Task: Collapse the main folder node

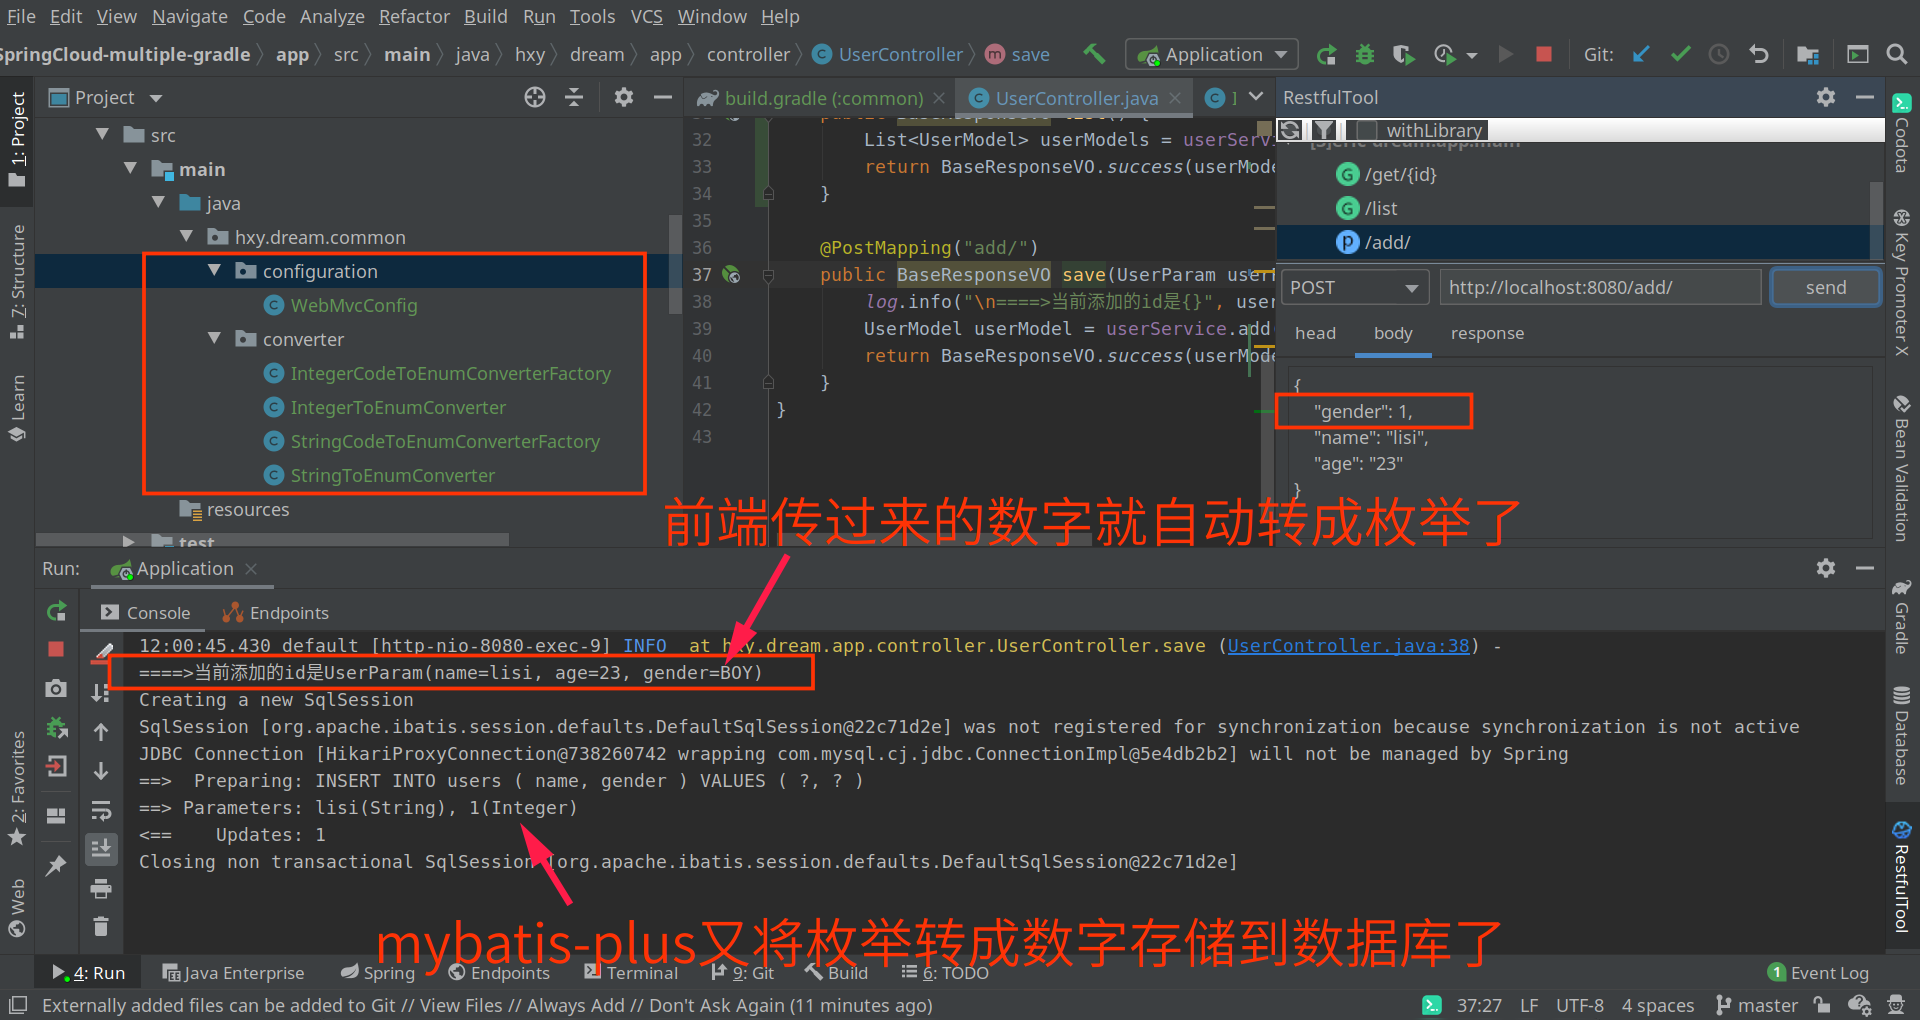Action: (130, 169)
